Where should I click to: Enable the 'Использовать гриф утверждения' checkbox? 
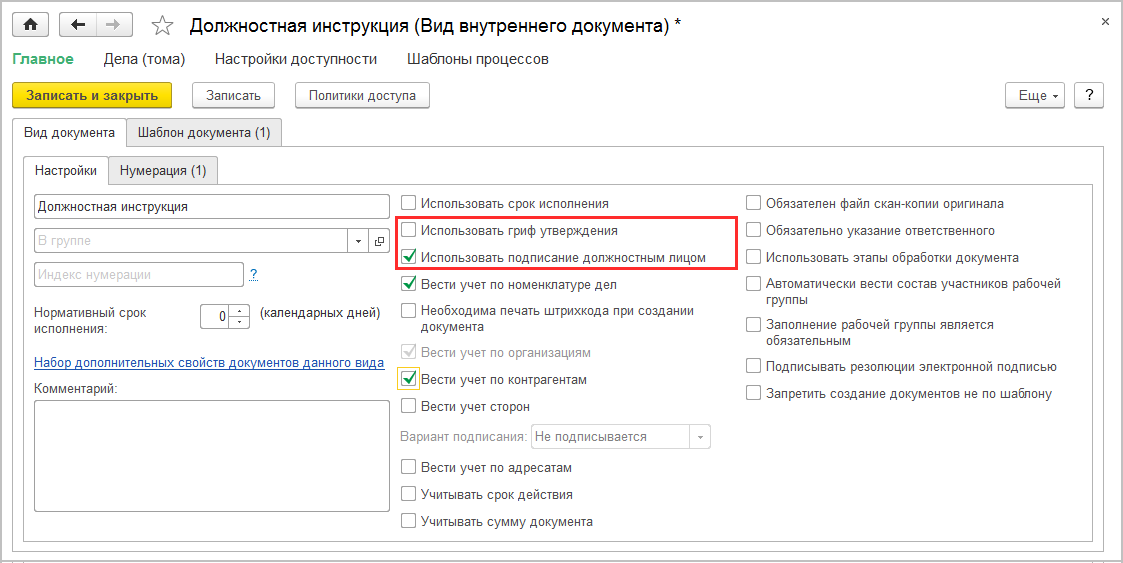pyautogui.click(x=409, y=230)
